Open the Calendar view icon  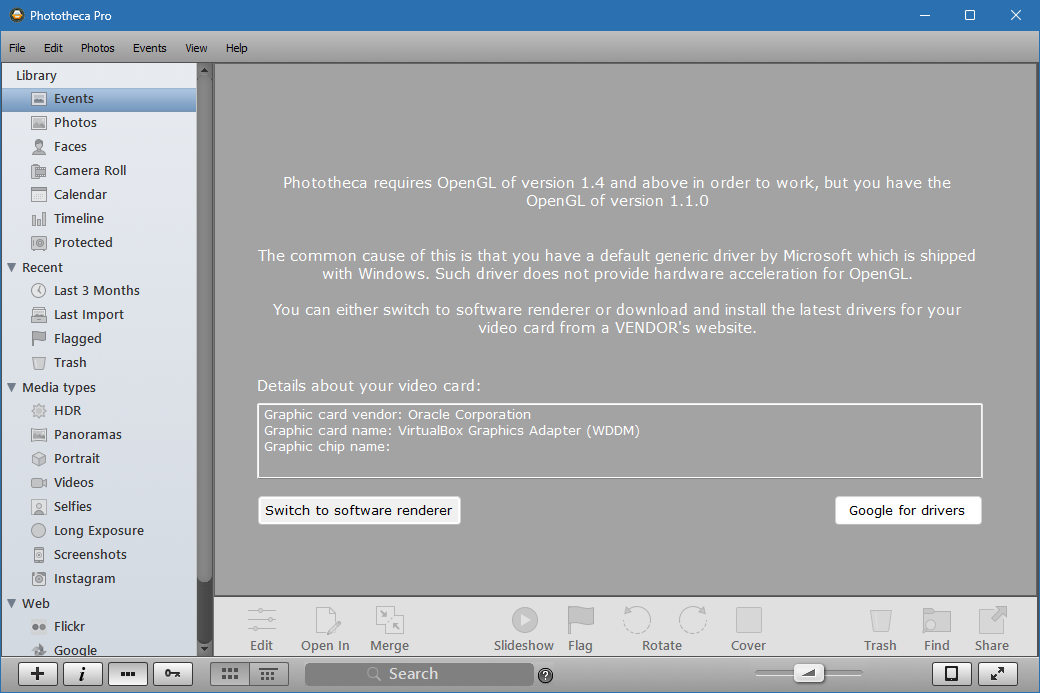[x=39, y=195]
